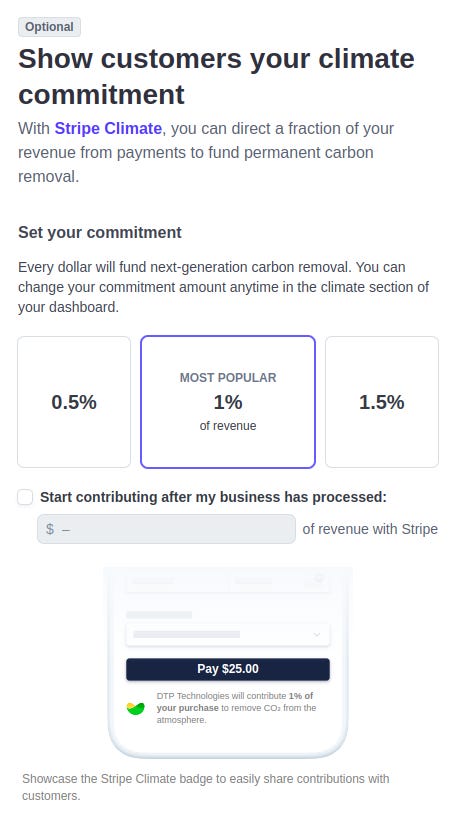Click the Start contributing checkbox label text
This screenshot has height=822, width=456.
[213, 497]
